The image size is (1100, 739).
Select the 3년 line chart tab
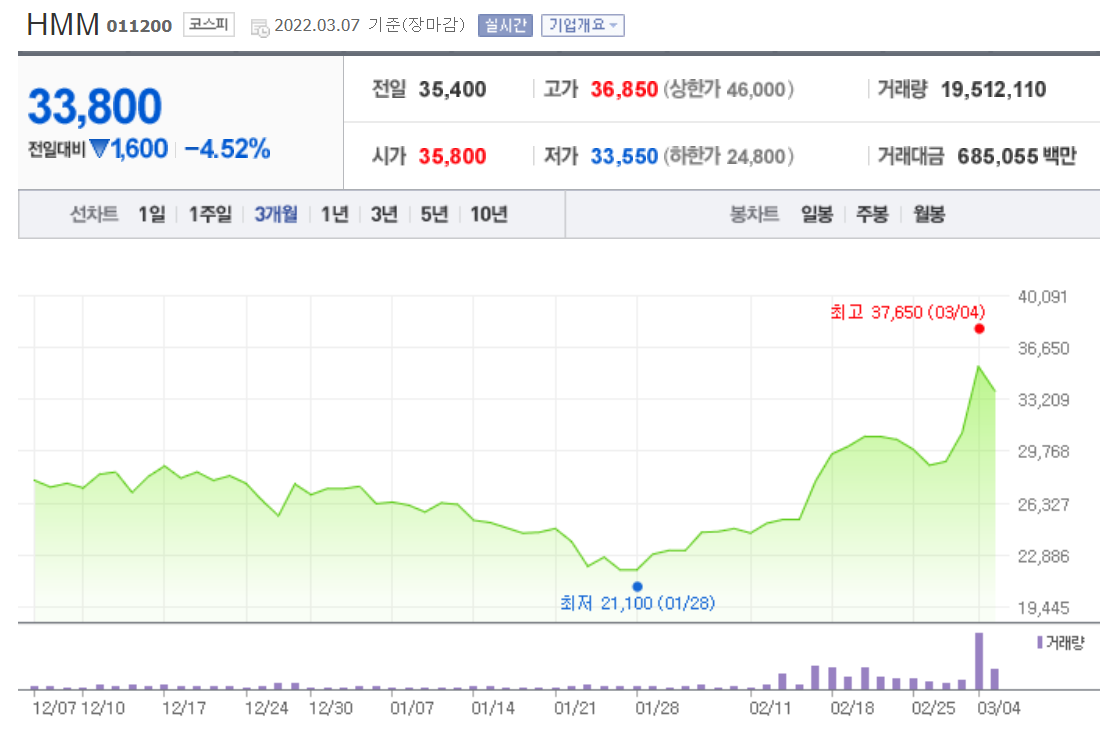pos(384,214)
